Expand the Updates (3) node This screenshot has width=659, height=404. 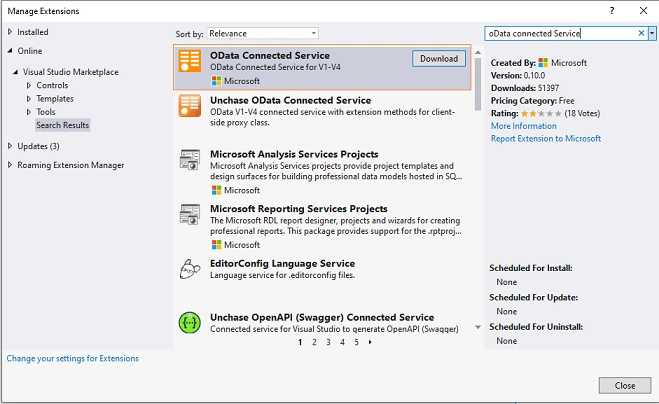[10, 146]
